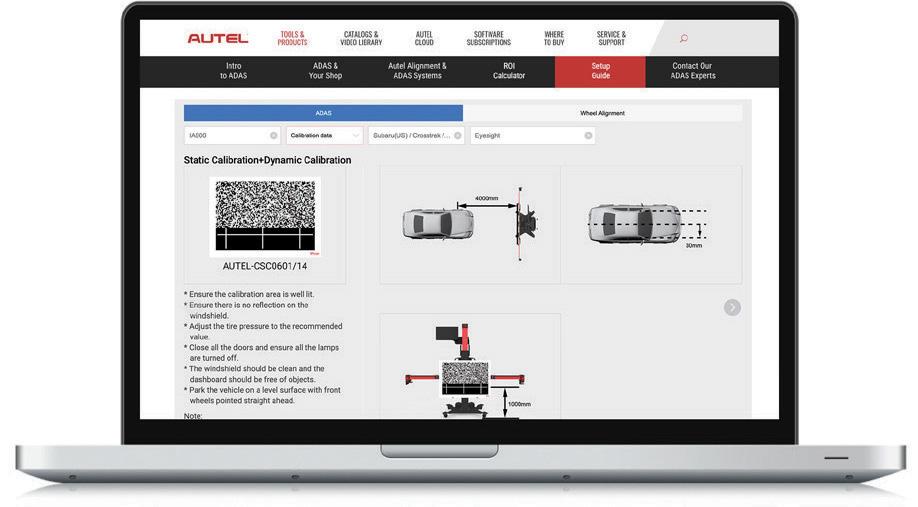918x507 pixels.
Task: Open the Where to Buy menu
Action: click(x=554, y=39)
